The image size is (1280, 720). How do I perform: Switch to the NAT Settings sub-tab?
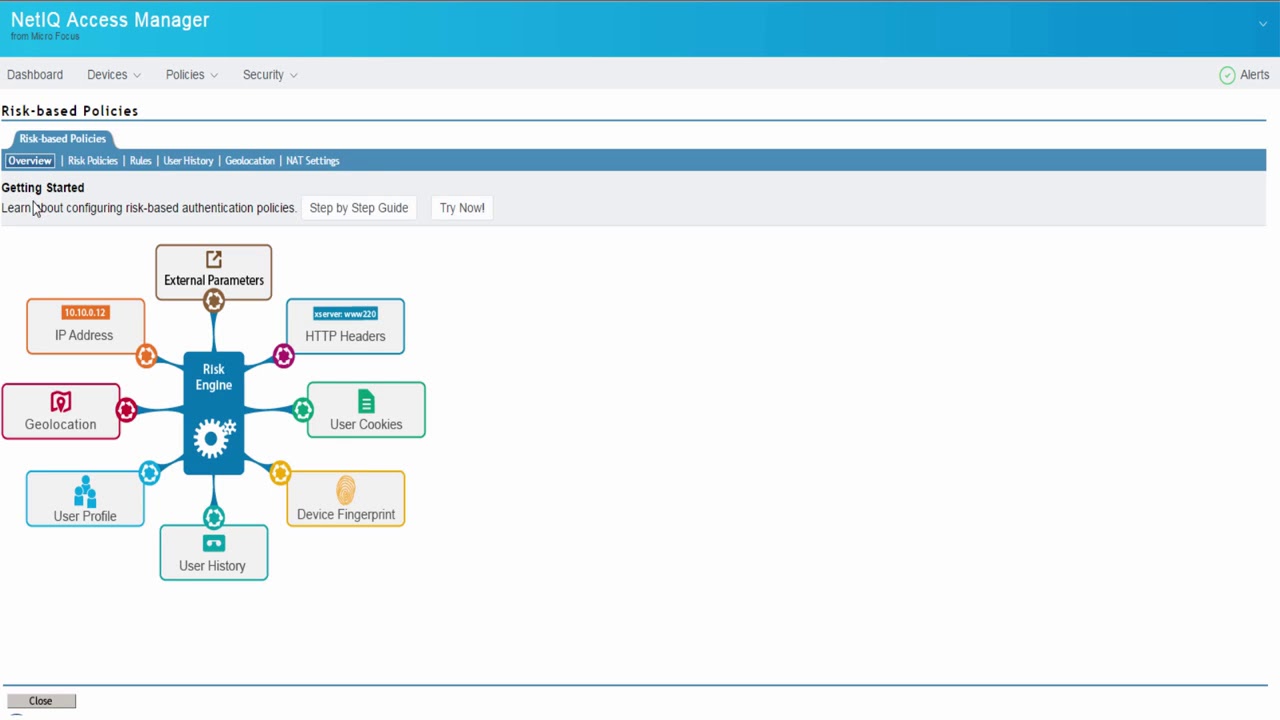(x=313, y=161)
